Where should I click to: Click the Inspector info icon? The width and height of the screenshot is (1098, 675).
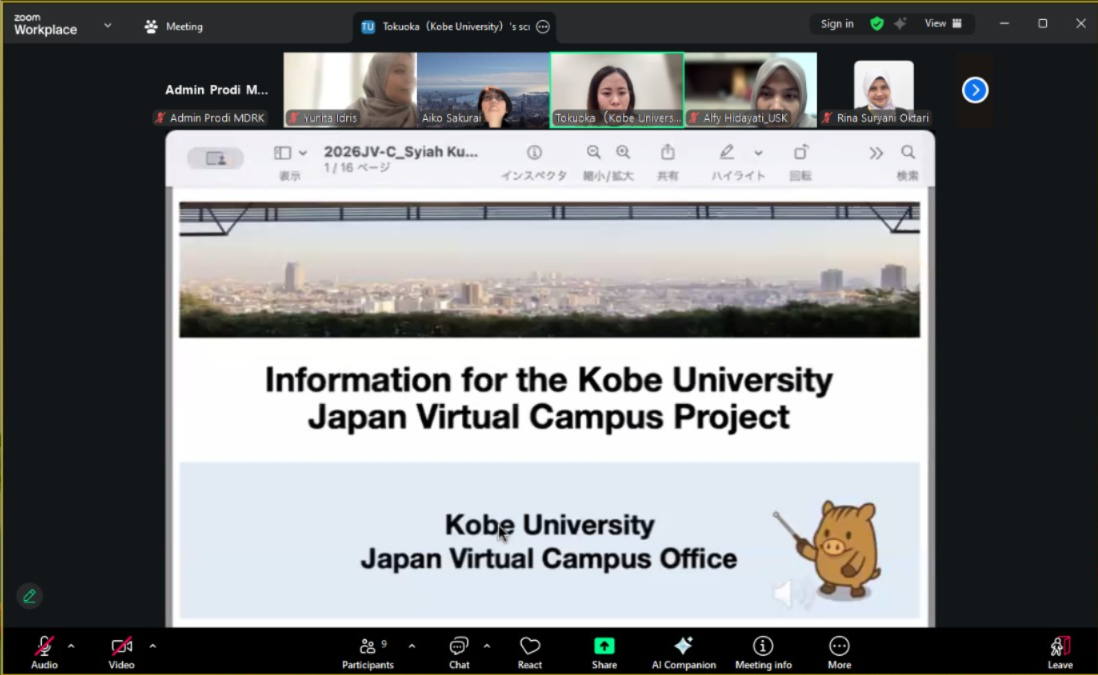(534, 153)
